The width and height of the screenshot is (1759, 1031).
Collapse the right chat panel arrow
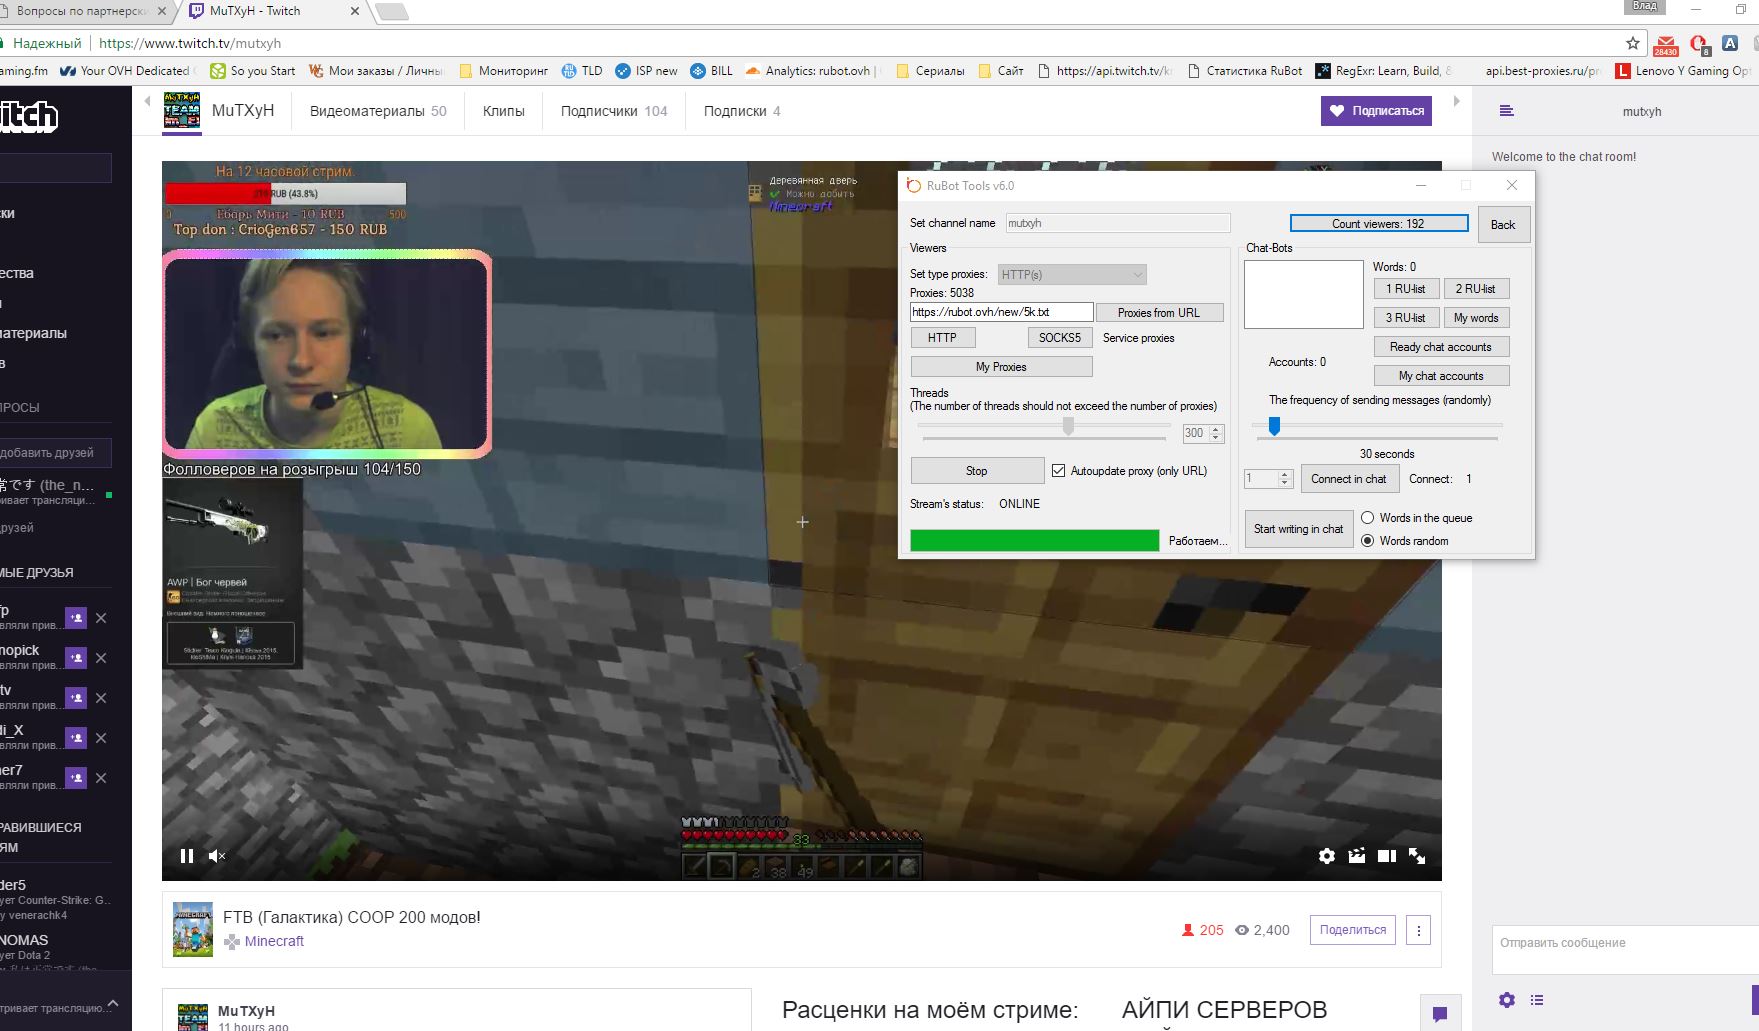(1456, 101)
